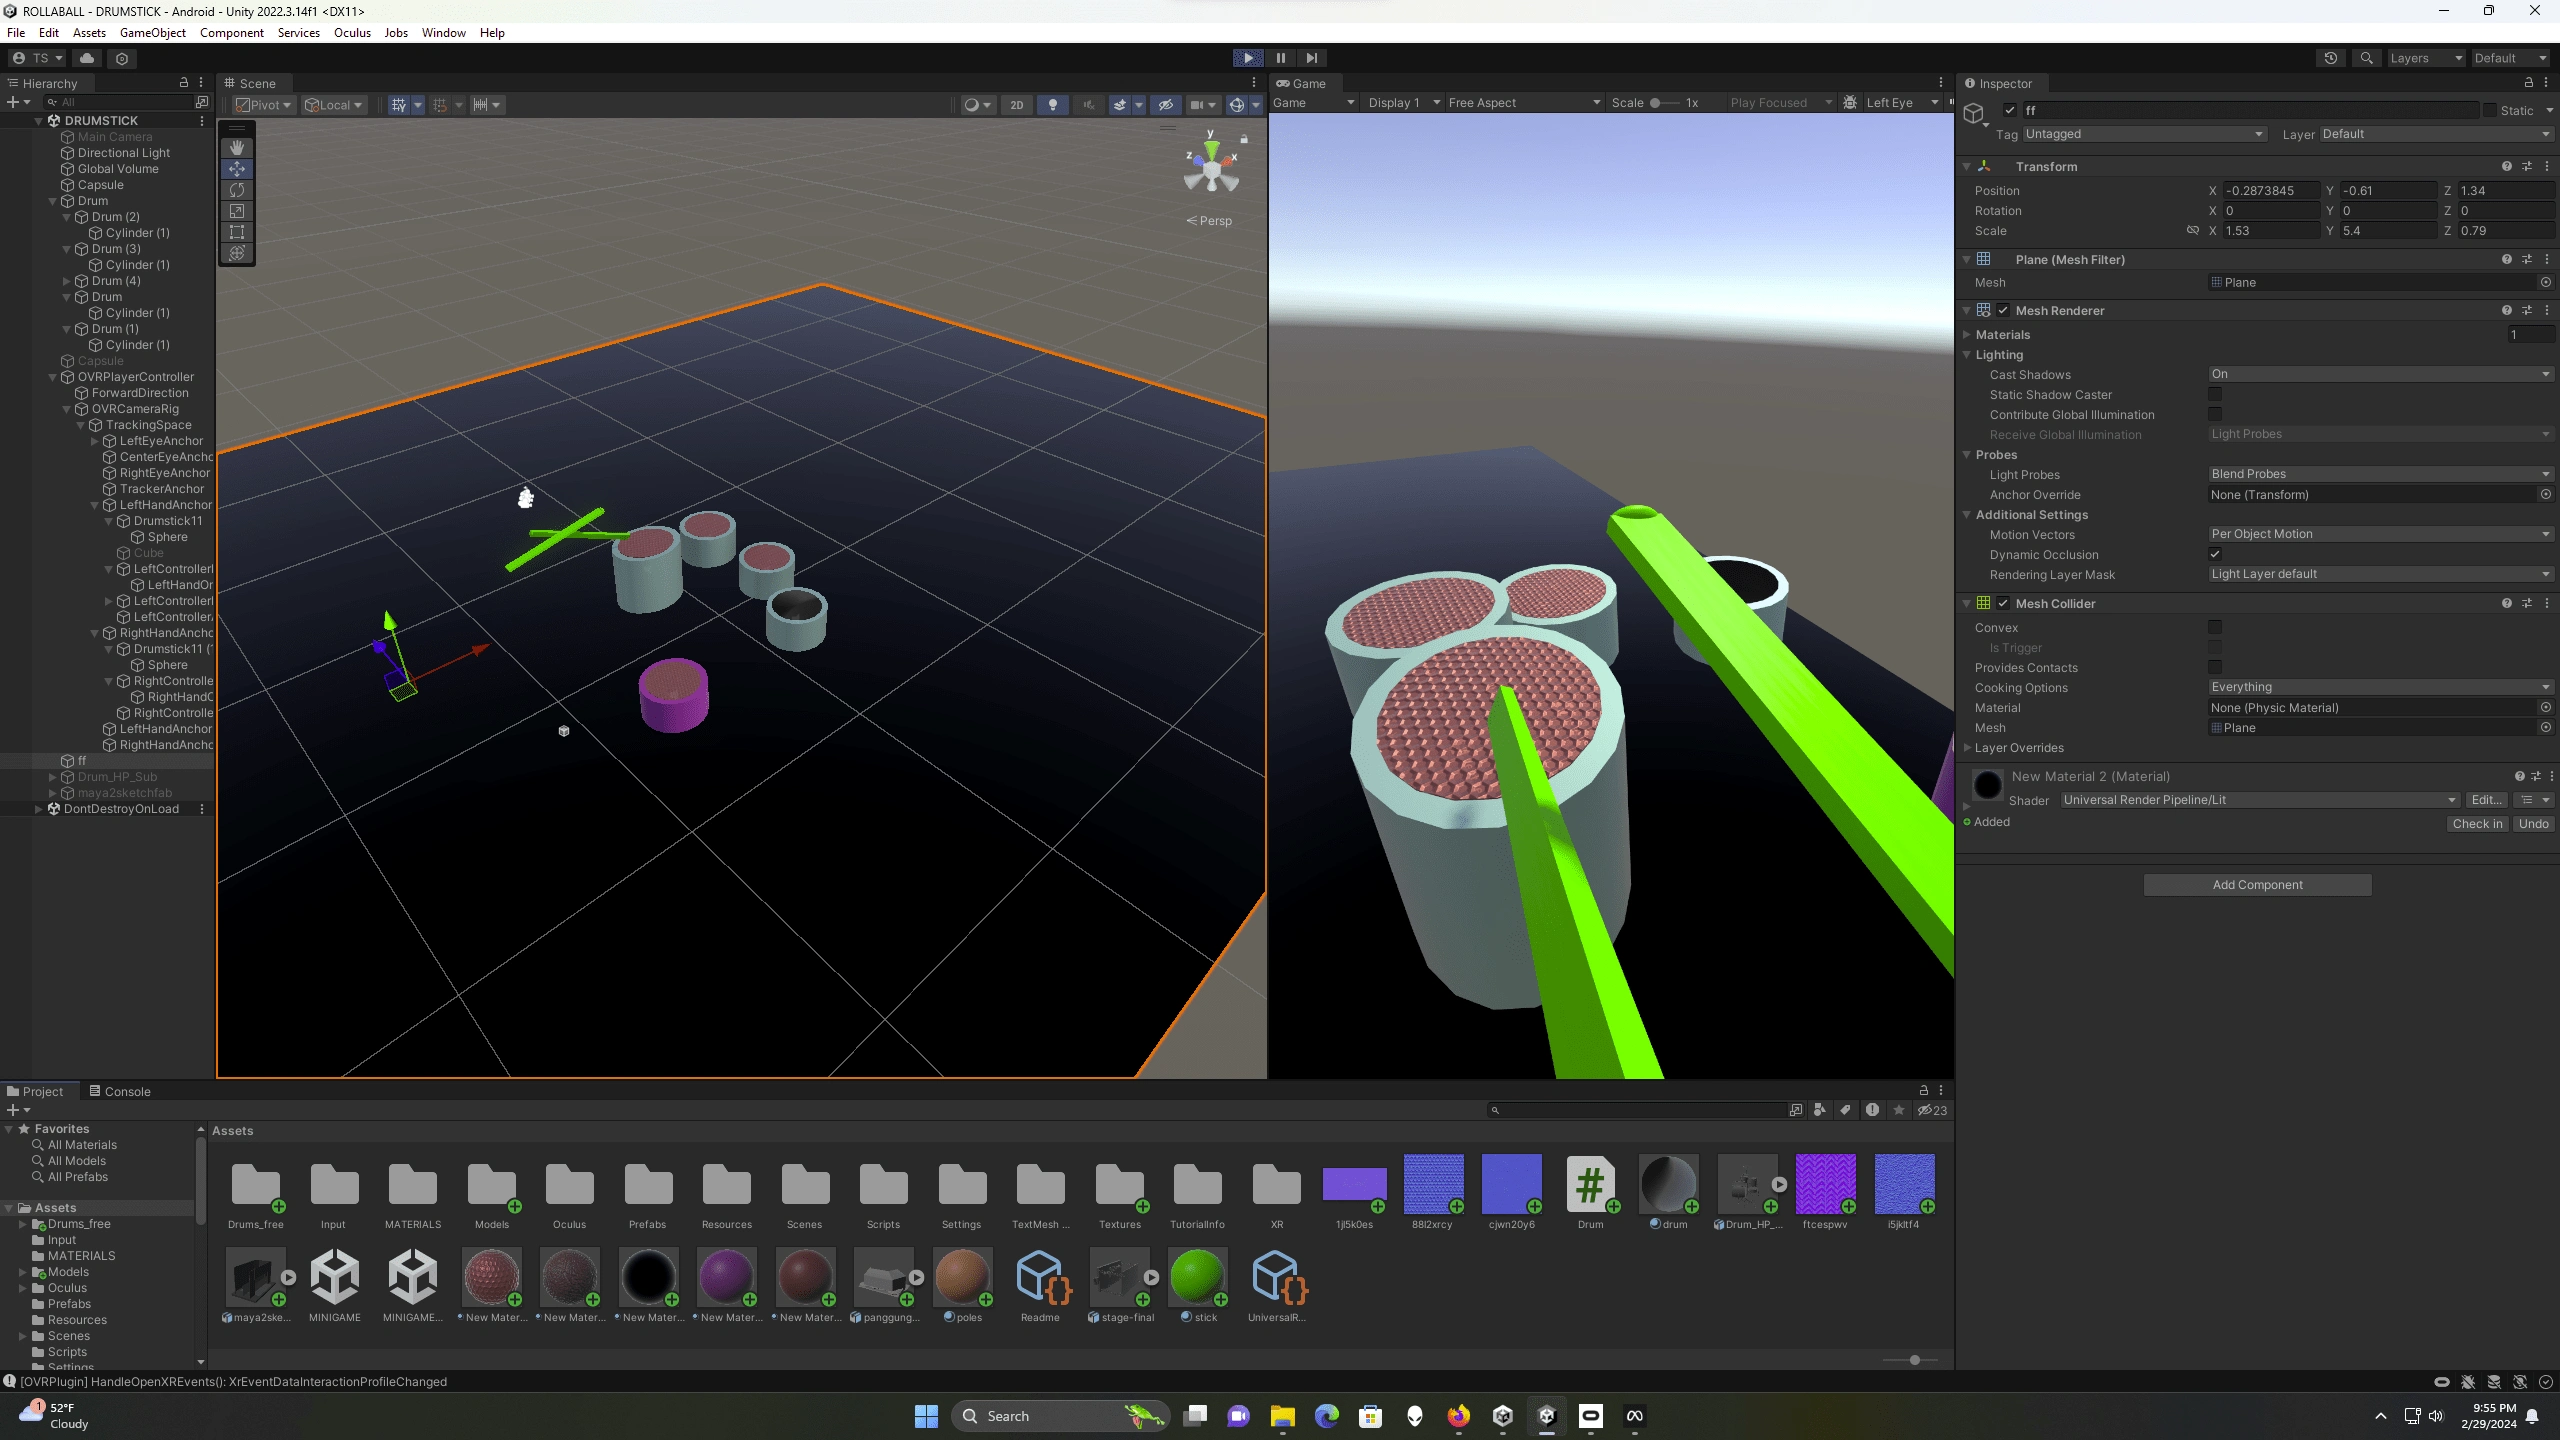The image size is (2560, 1440).
Task: Enable Provides Contacts checkbox
Action: 2215,668
